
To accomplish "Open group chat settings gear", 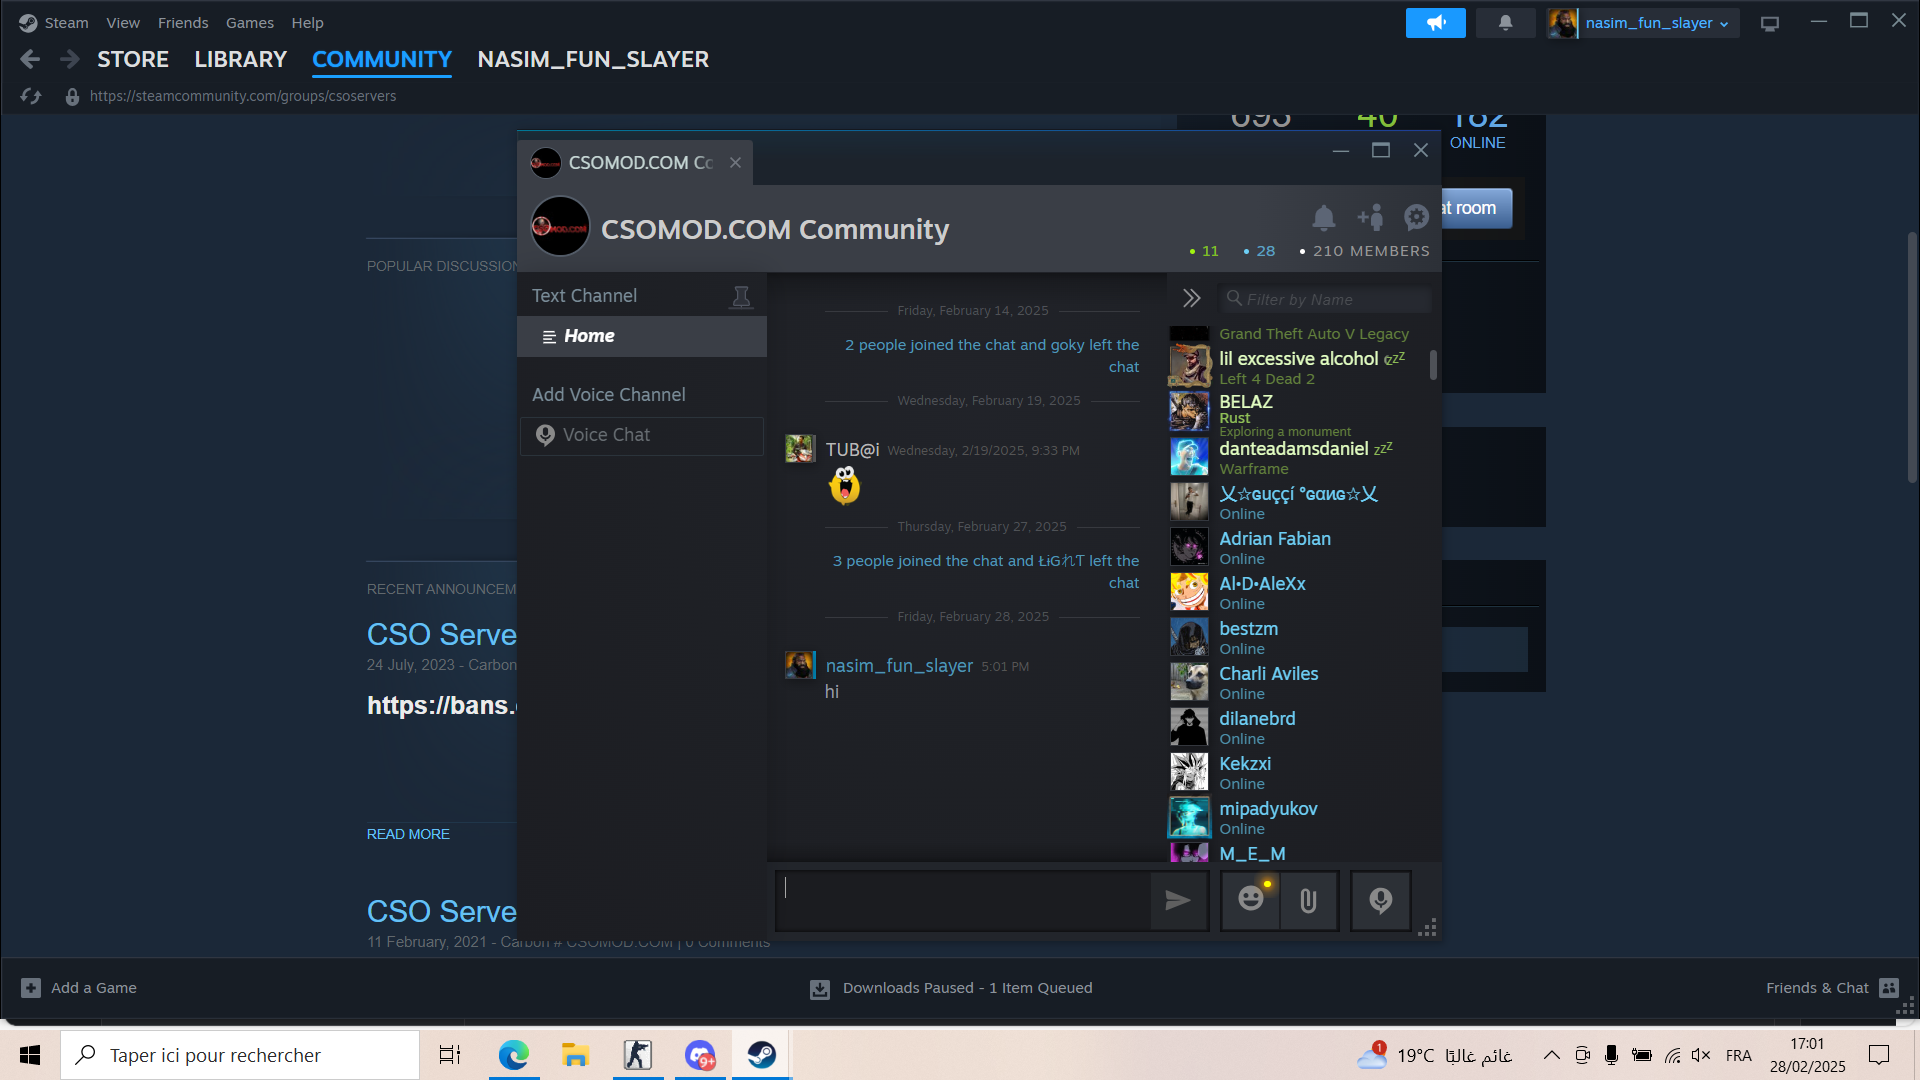I will coord(1416,217).
